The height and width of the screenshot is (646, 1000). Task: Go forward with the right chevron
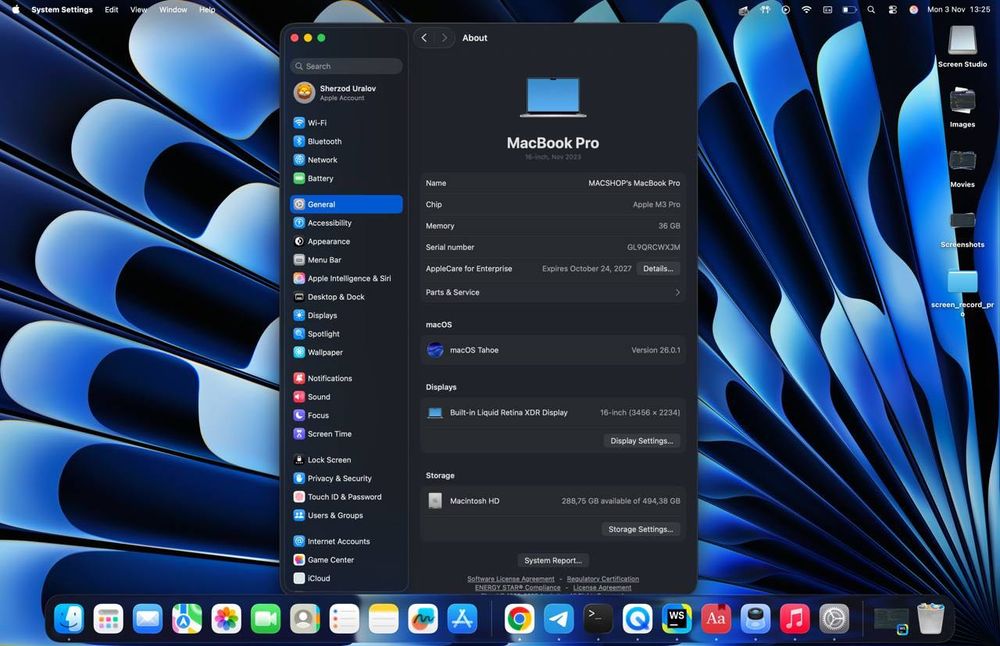coord(445,38)
